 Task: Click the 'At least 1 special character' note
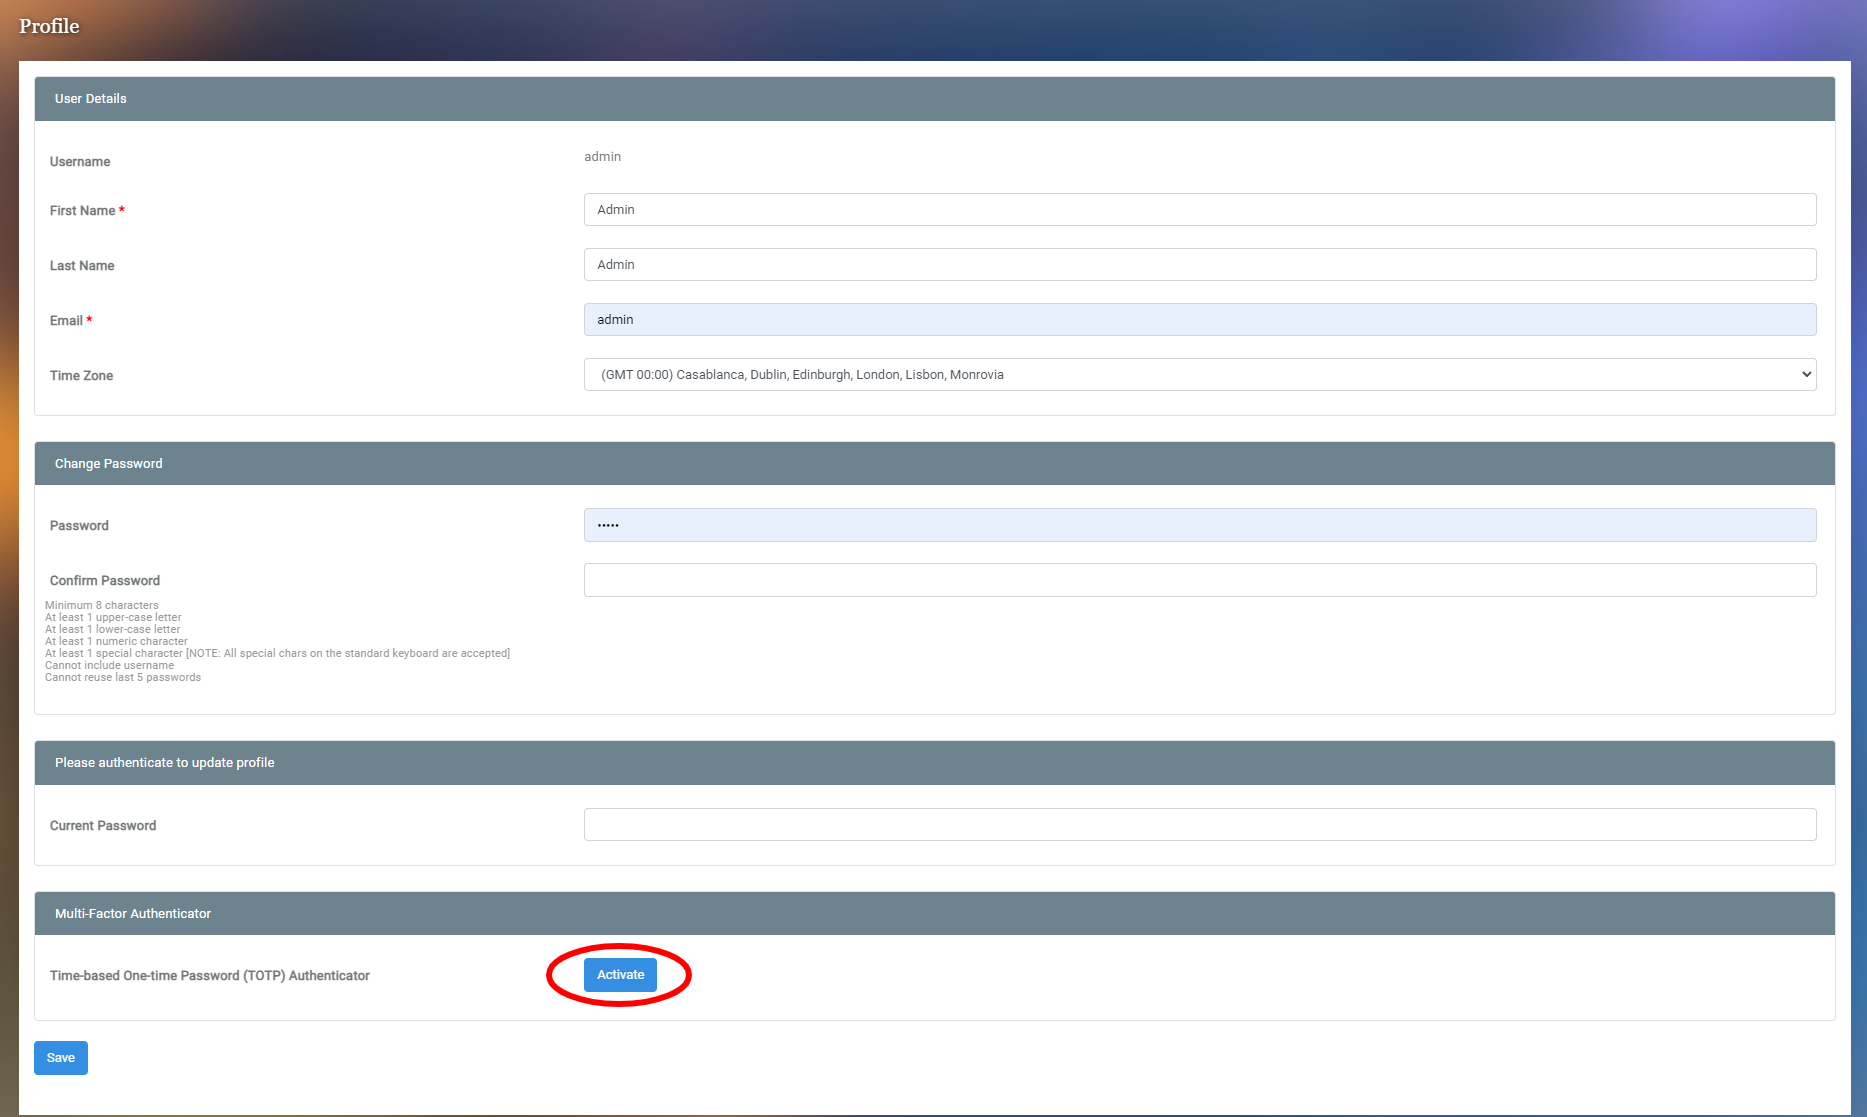pos(278,653)
